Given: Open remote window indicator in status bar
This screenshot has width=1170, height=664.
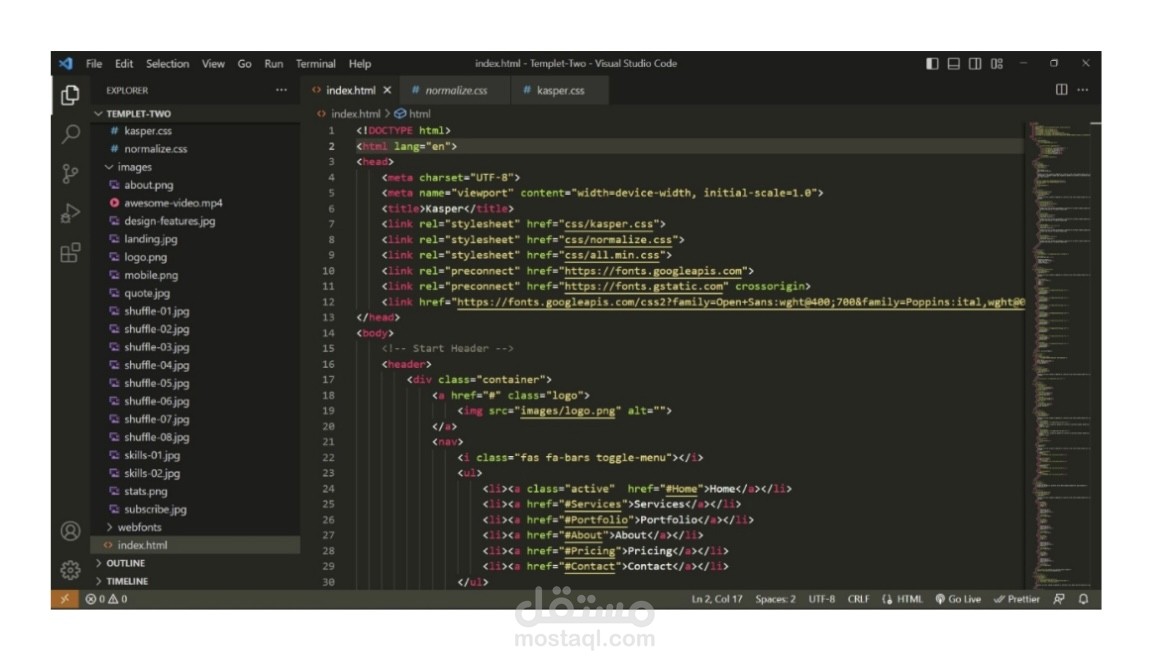Looking at the screenshot, I should [64, 599].
